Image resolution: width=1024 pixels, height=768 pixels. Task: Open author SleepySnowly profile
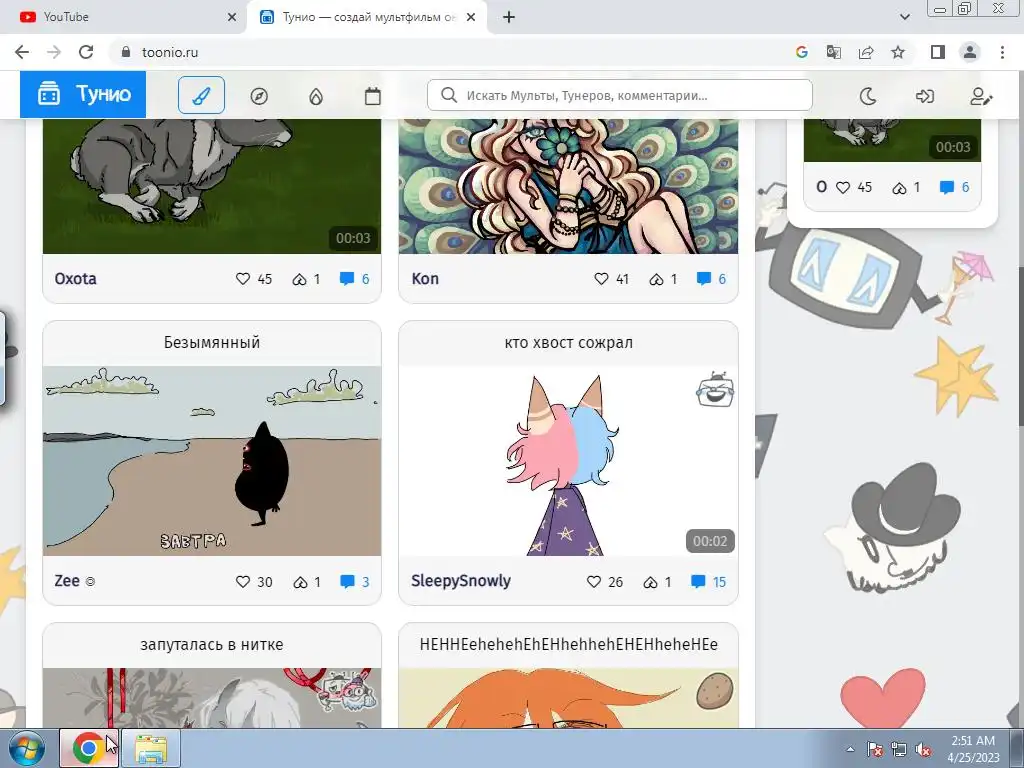point(461,581)
